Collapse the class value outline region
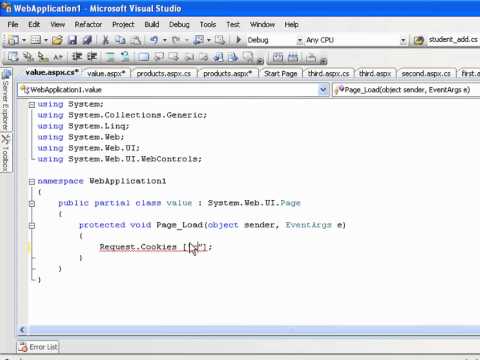The width and height of the screenshot is (480, 360). pos(32,204)
